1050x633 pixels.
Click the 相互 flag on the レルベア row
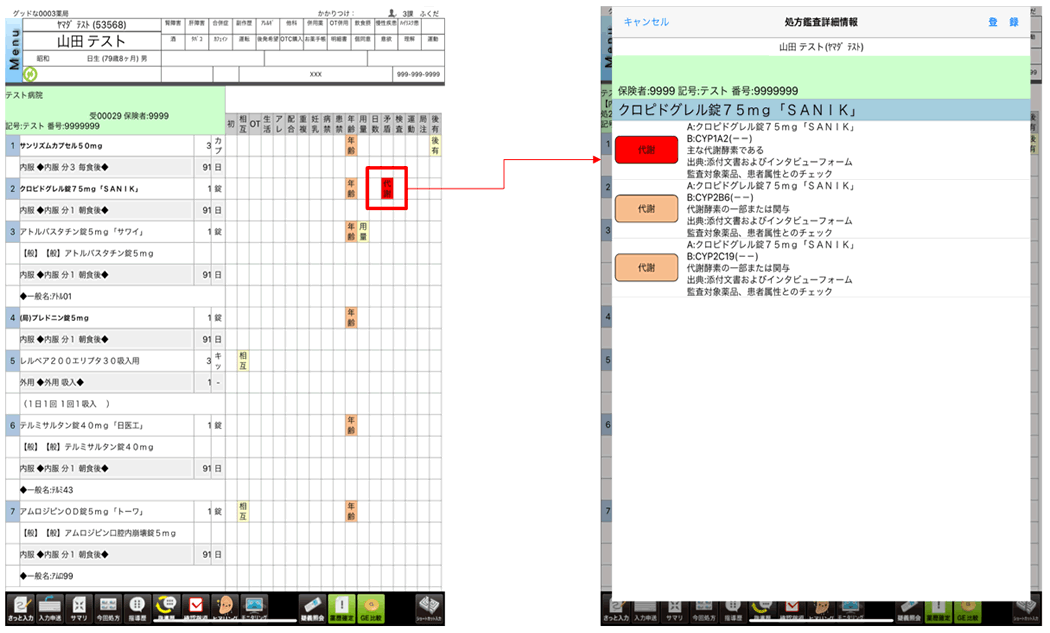click(243, 360)
